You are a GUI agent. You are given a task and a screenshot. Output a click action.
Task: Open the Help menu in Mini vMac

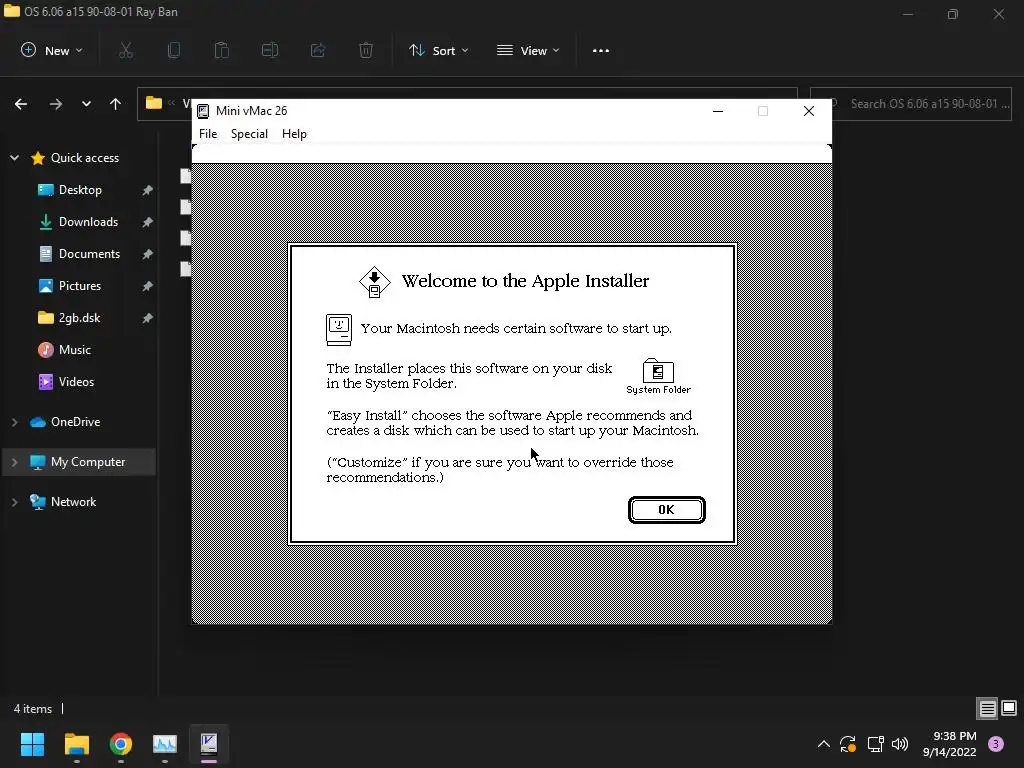(x=294, y=134)
